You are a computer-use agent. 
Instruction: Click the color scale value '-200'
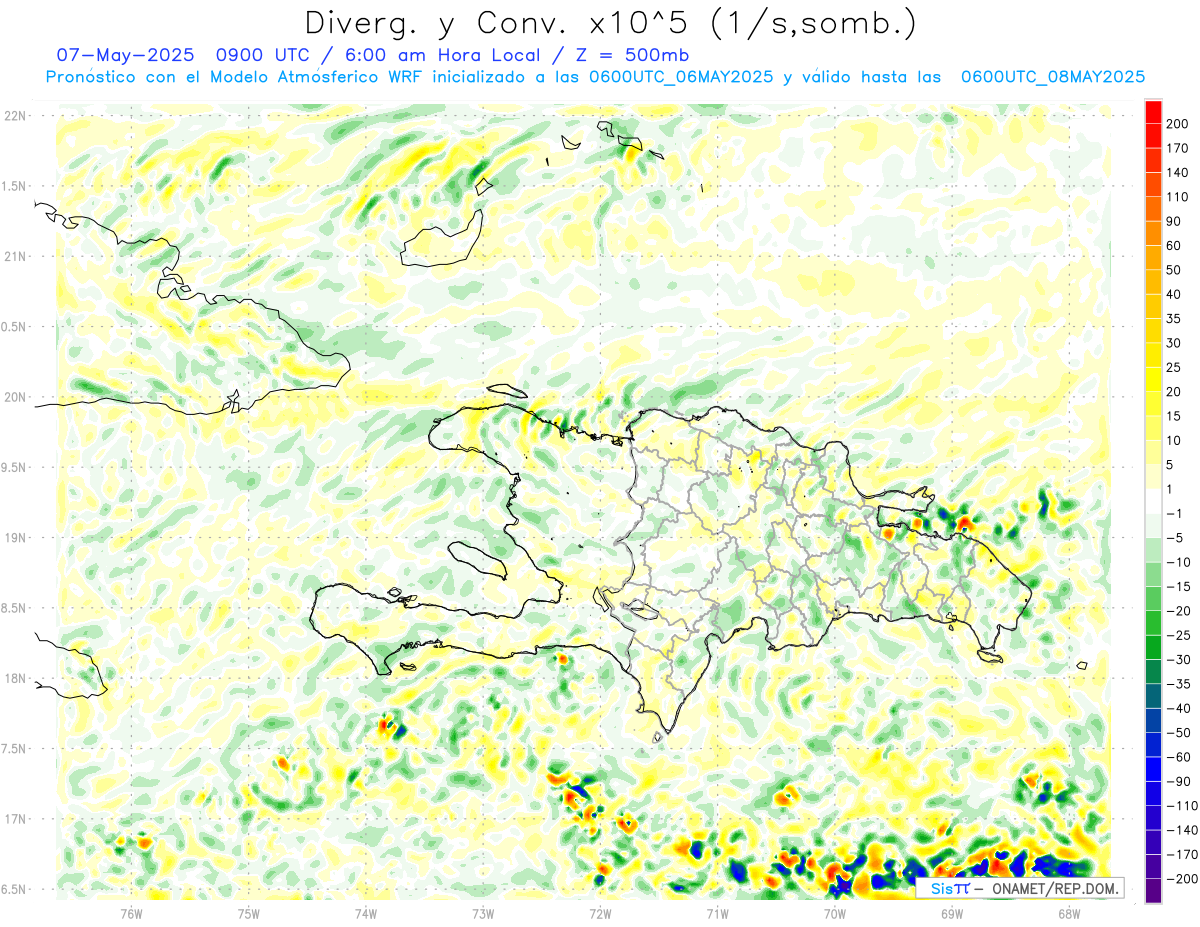[1184, 879]
